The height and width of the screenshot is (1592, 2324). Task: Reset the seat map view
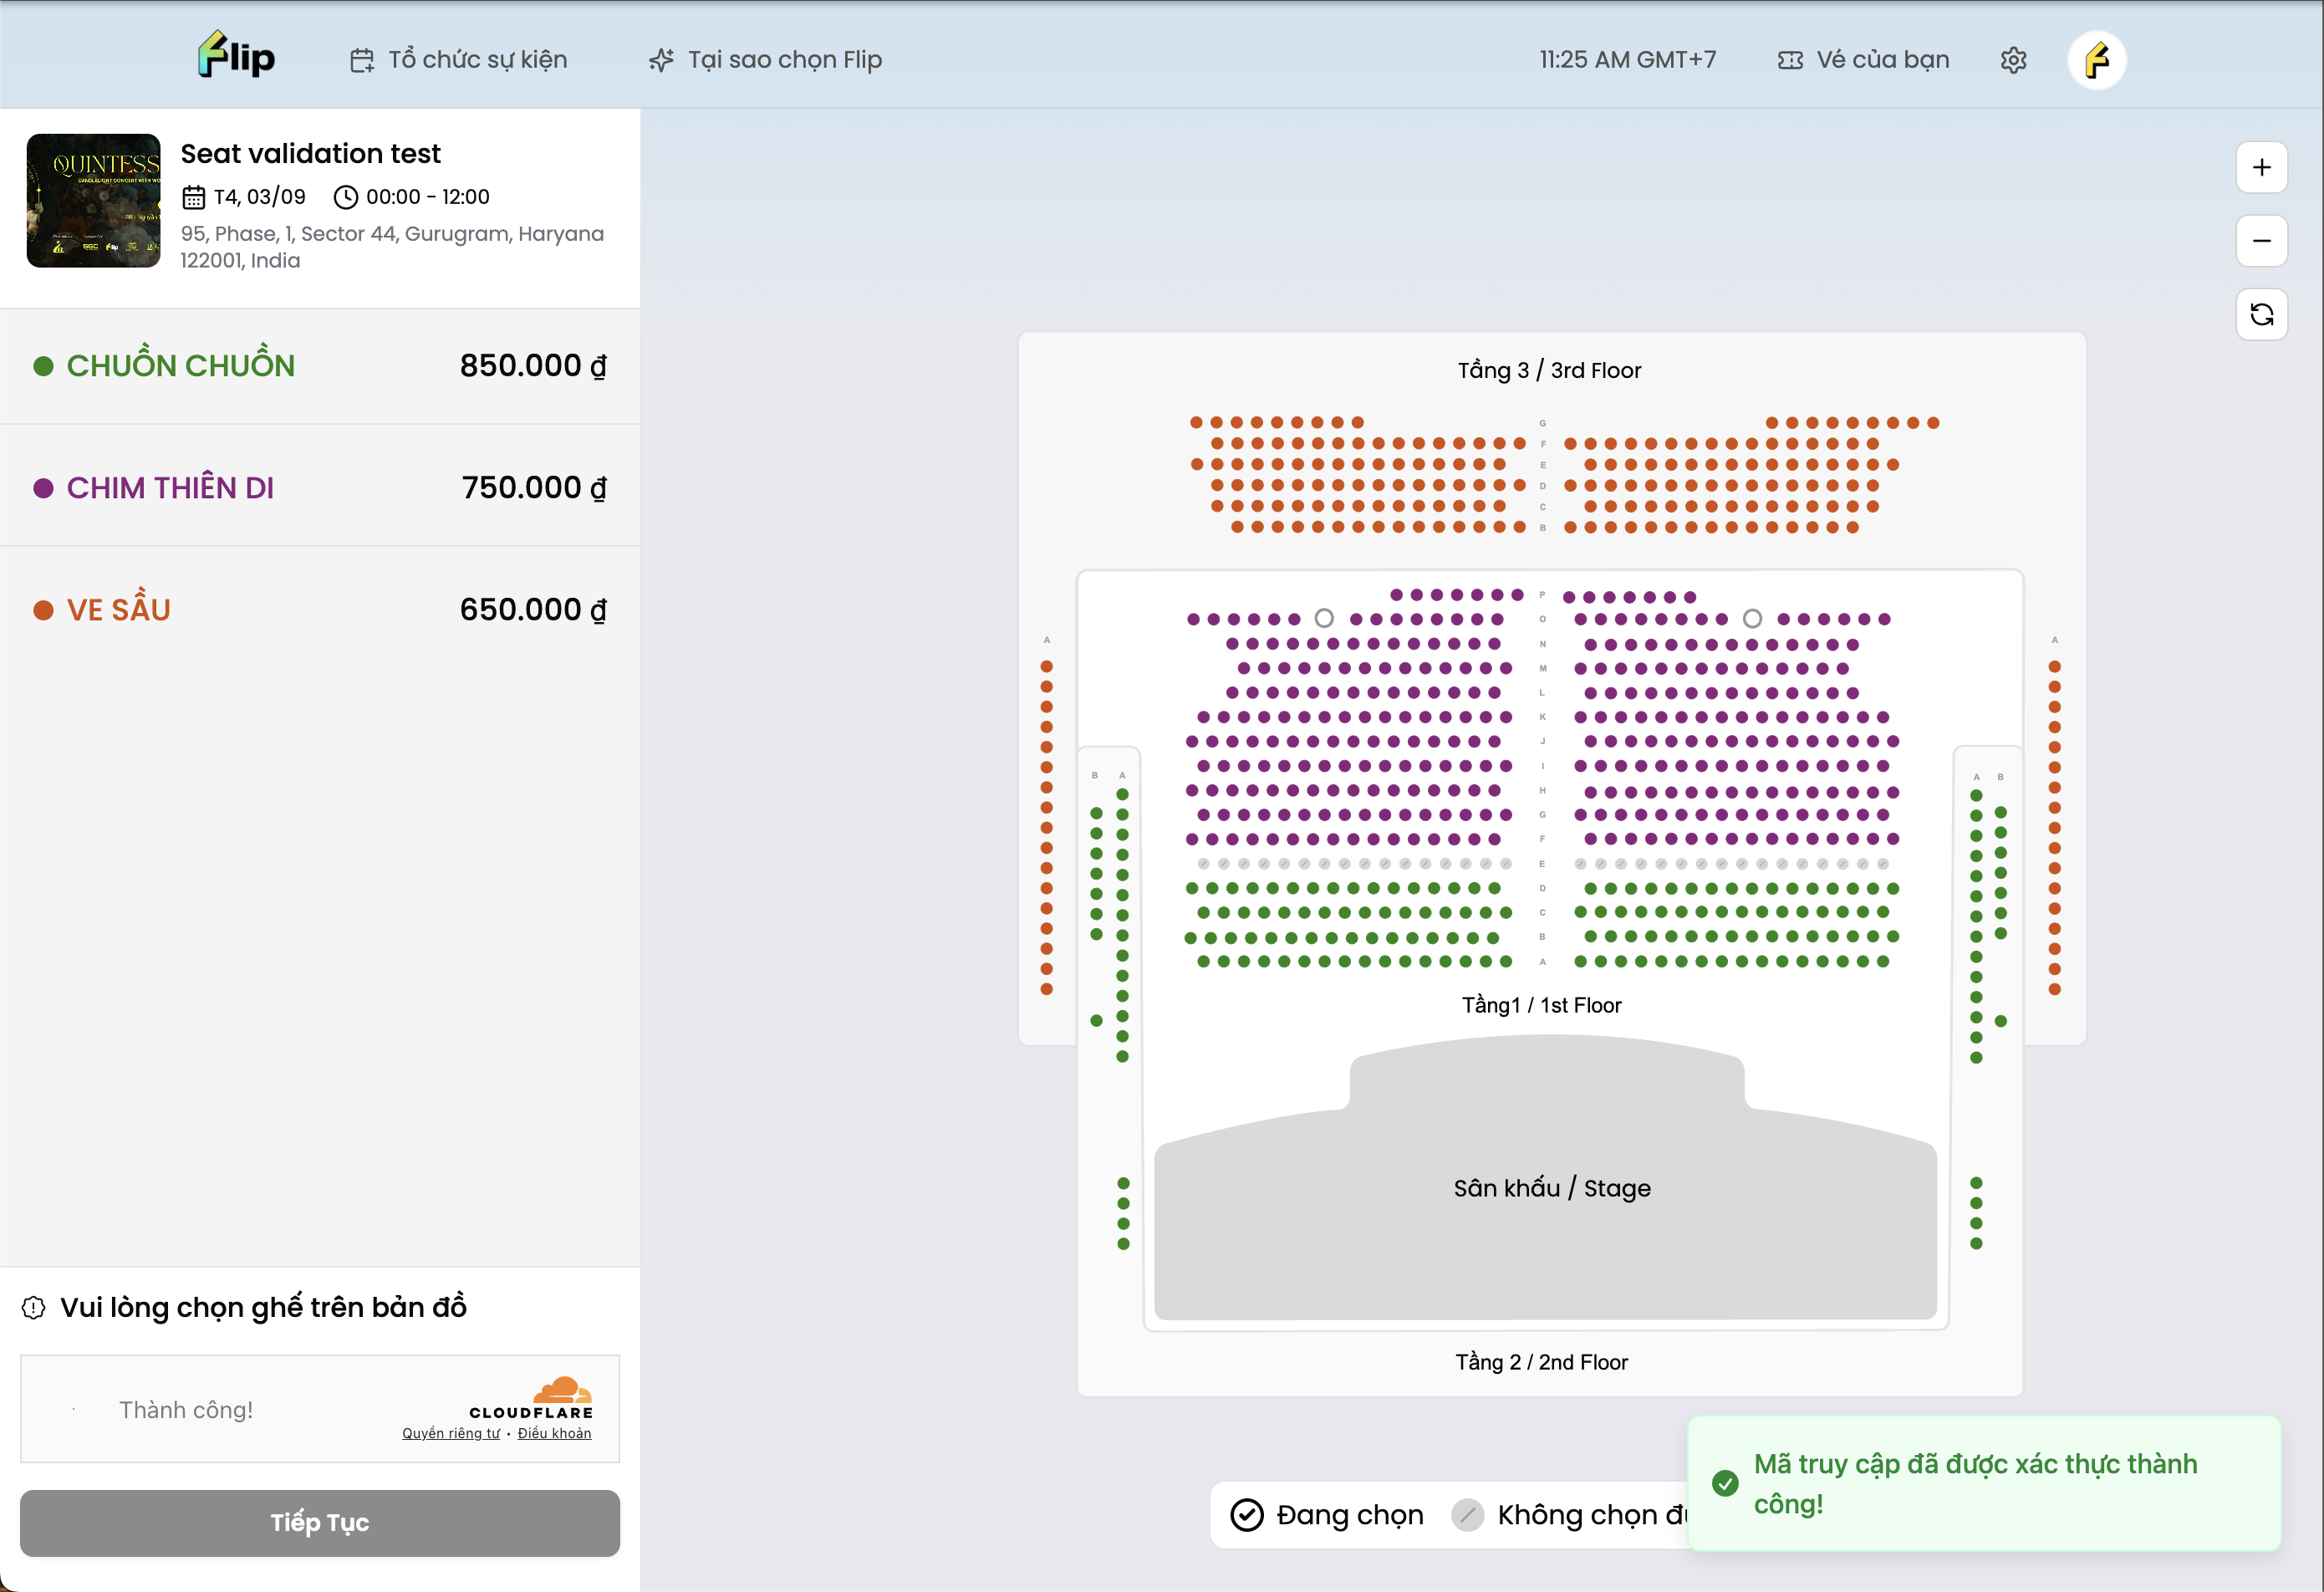click(x=2261, y=315)
